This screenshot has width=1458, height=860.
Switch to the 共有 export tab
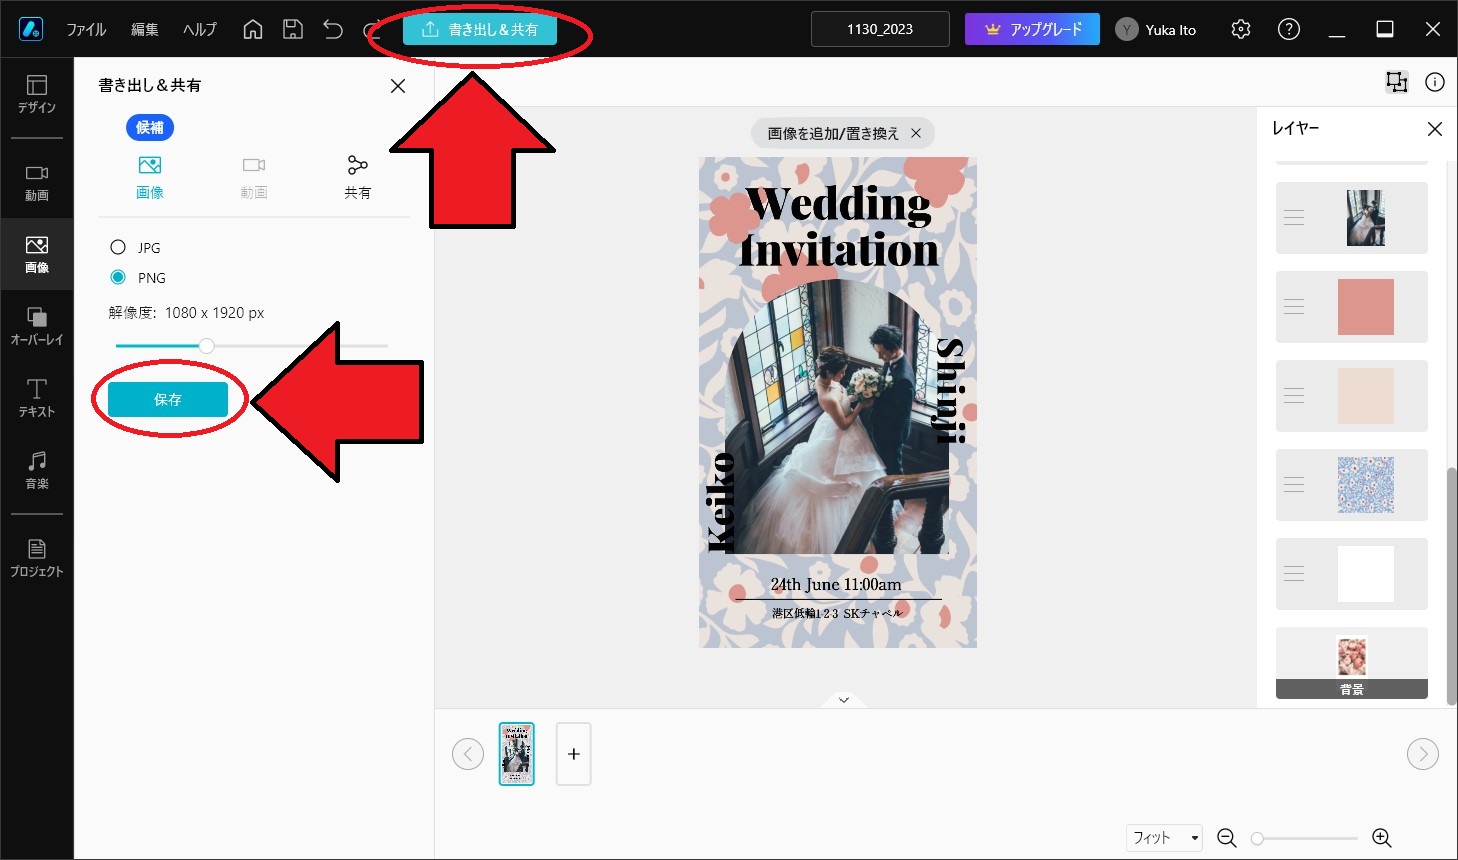coord(358,177)
